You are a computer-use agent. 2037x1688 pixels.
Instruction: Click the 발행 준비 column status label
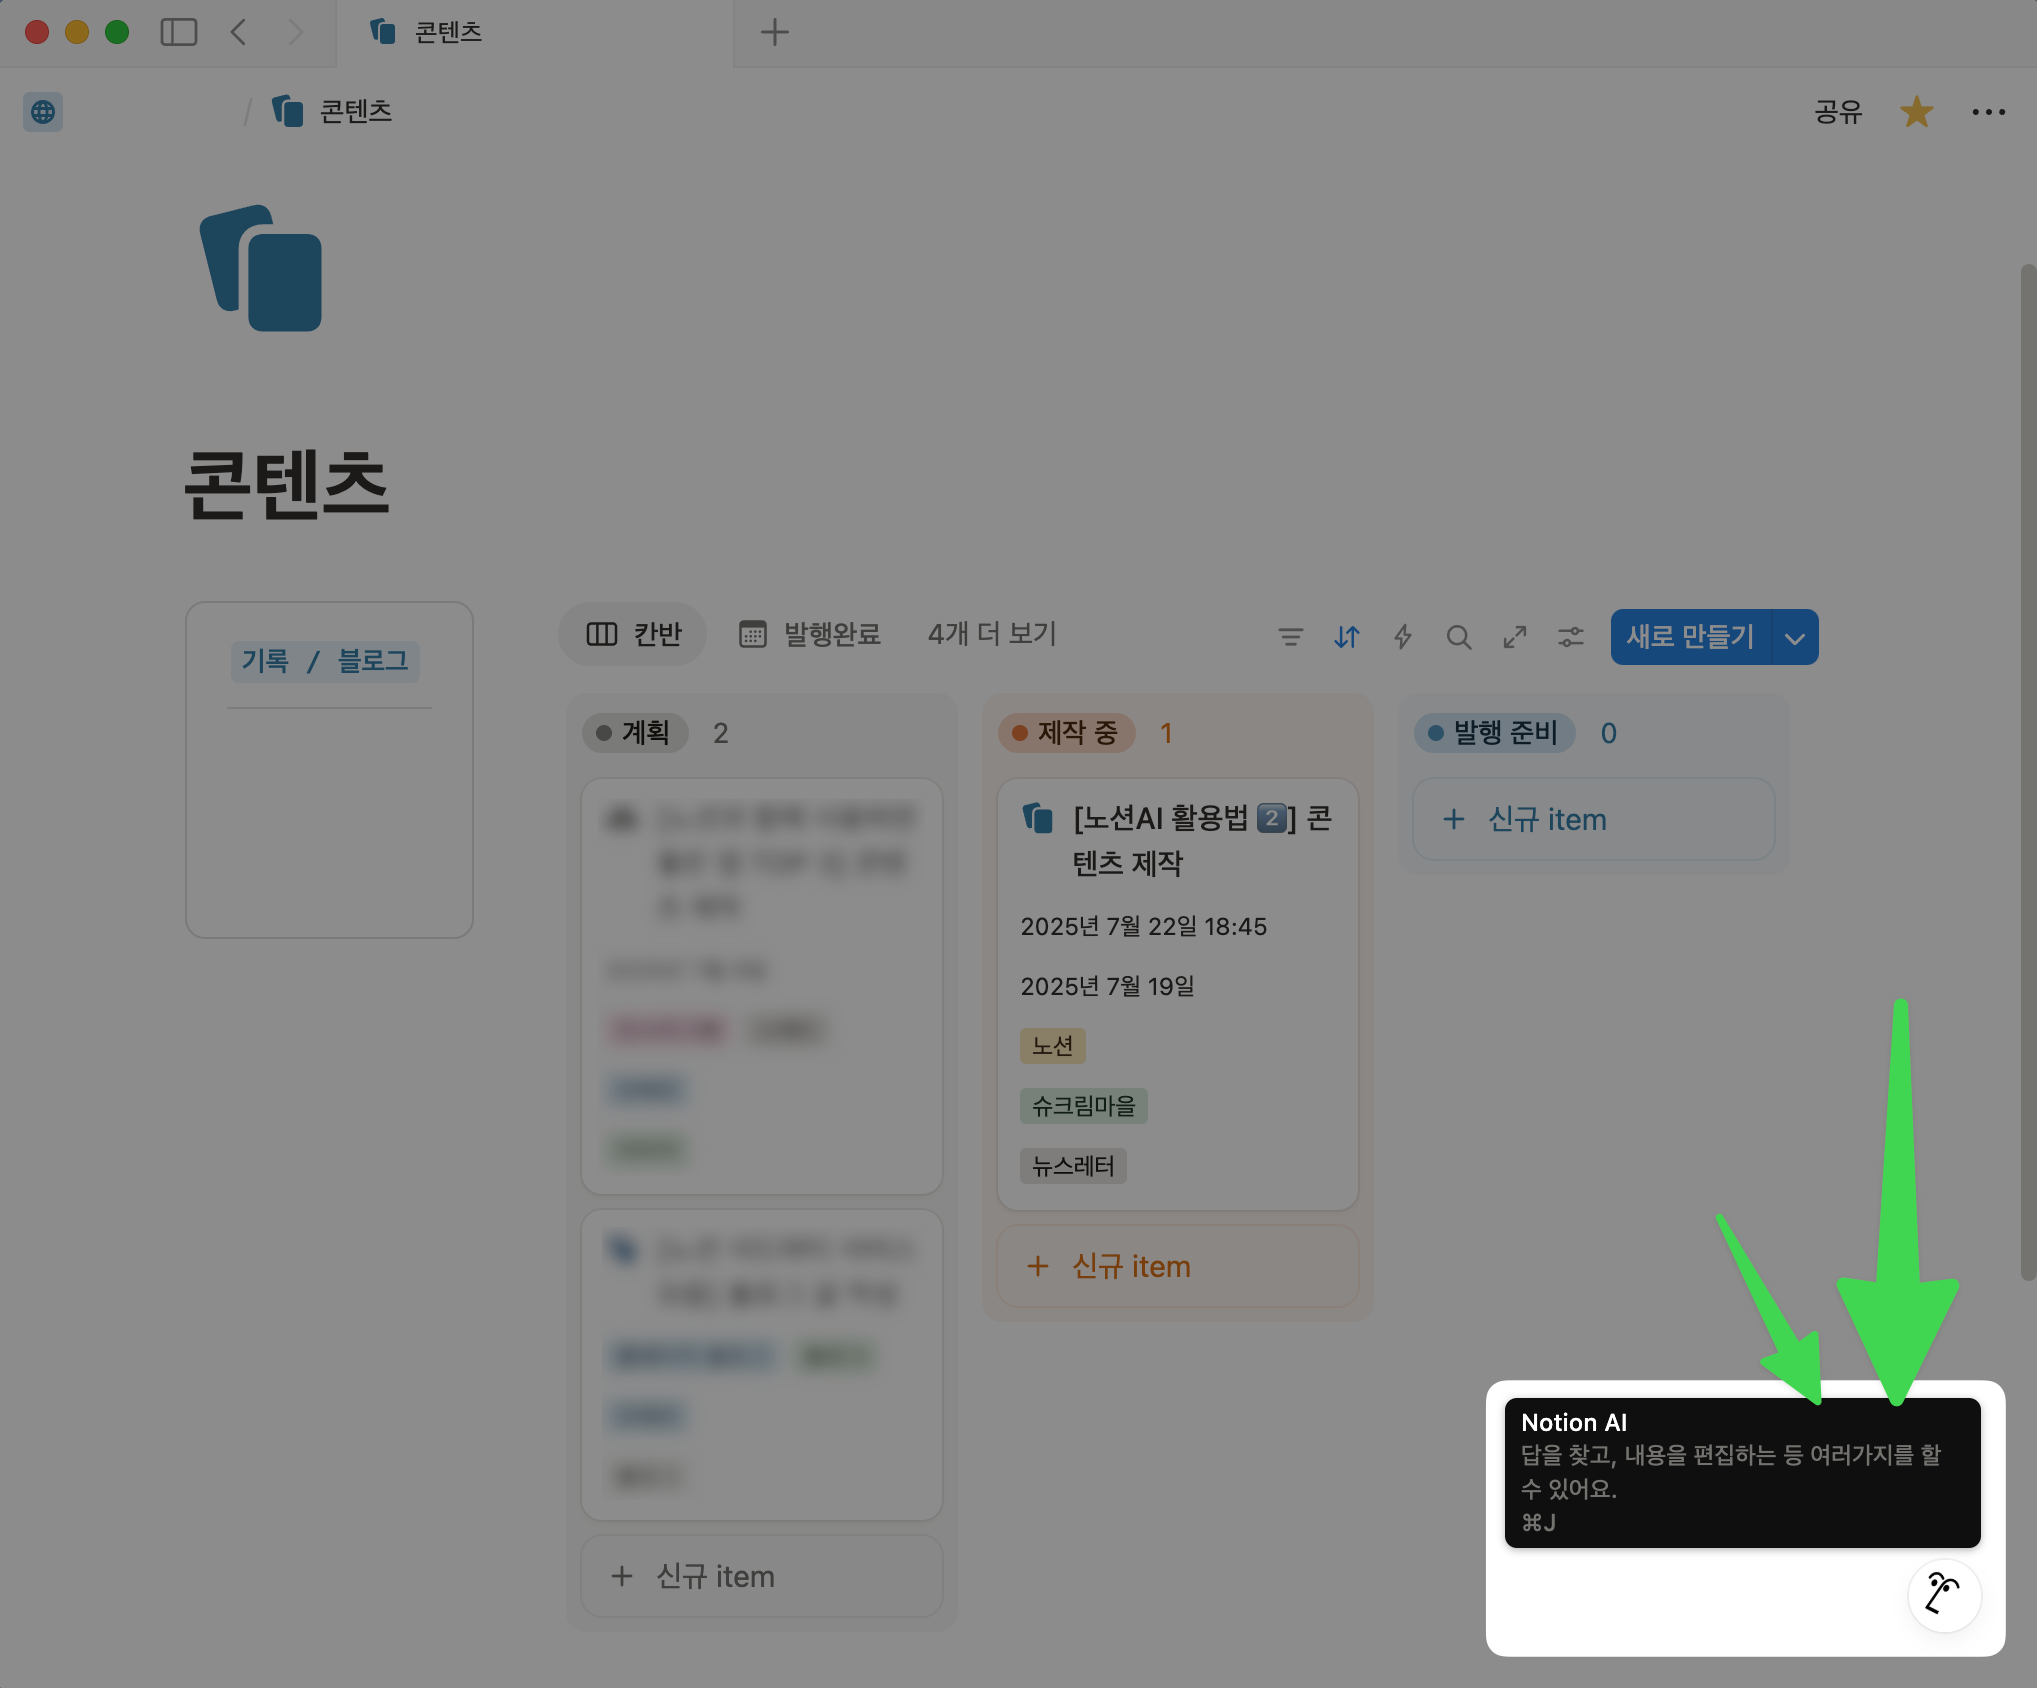click(x=1495, y=732)
